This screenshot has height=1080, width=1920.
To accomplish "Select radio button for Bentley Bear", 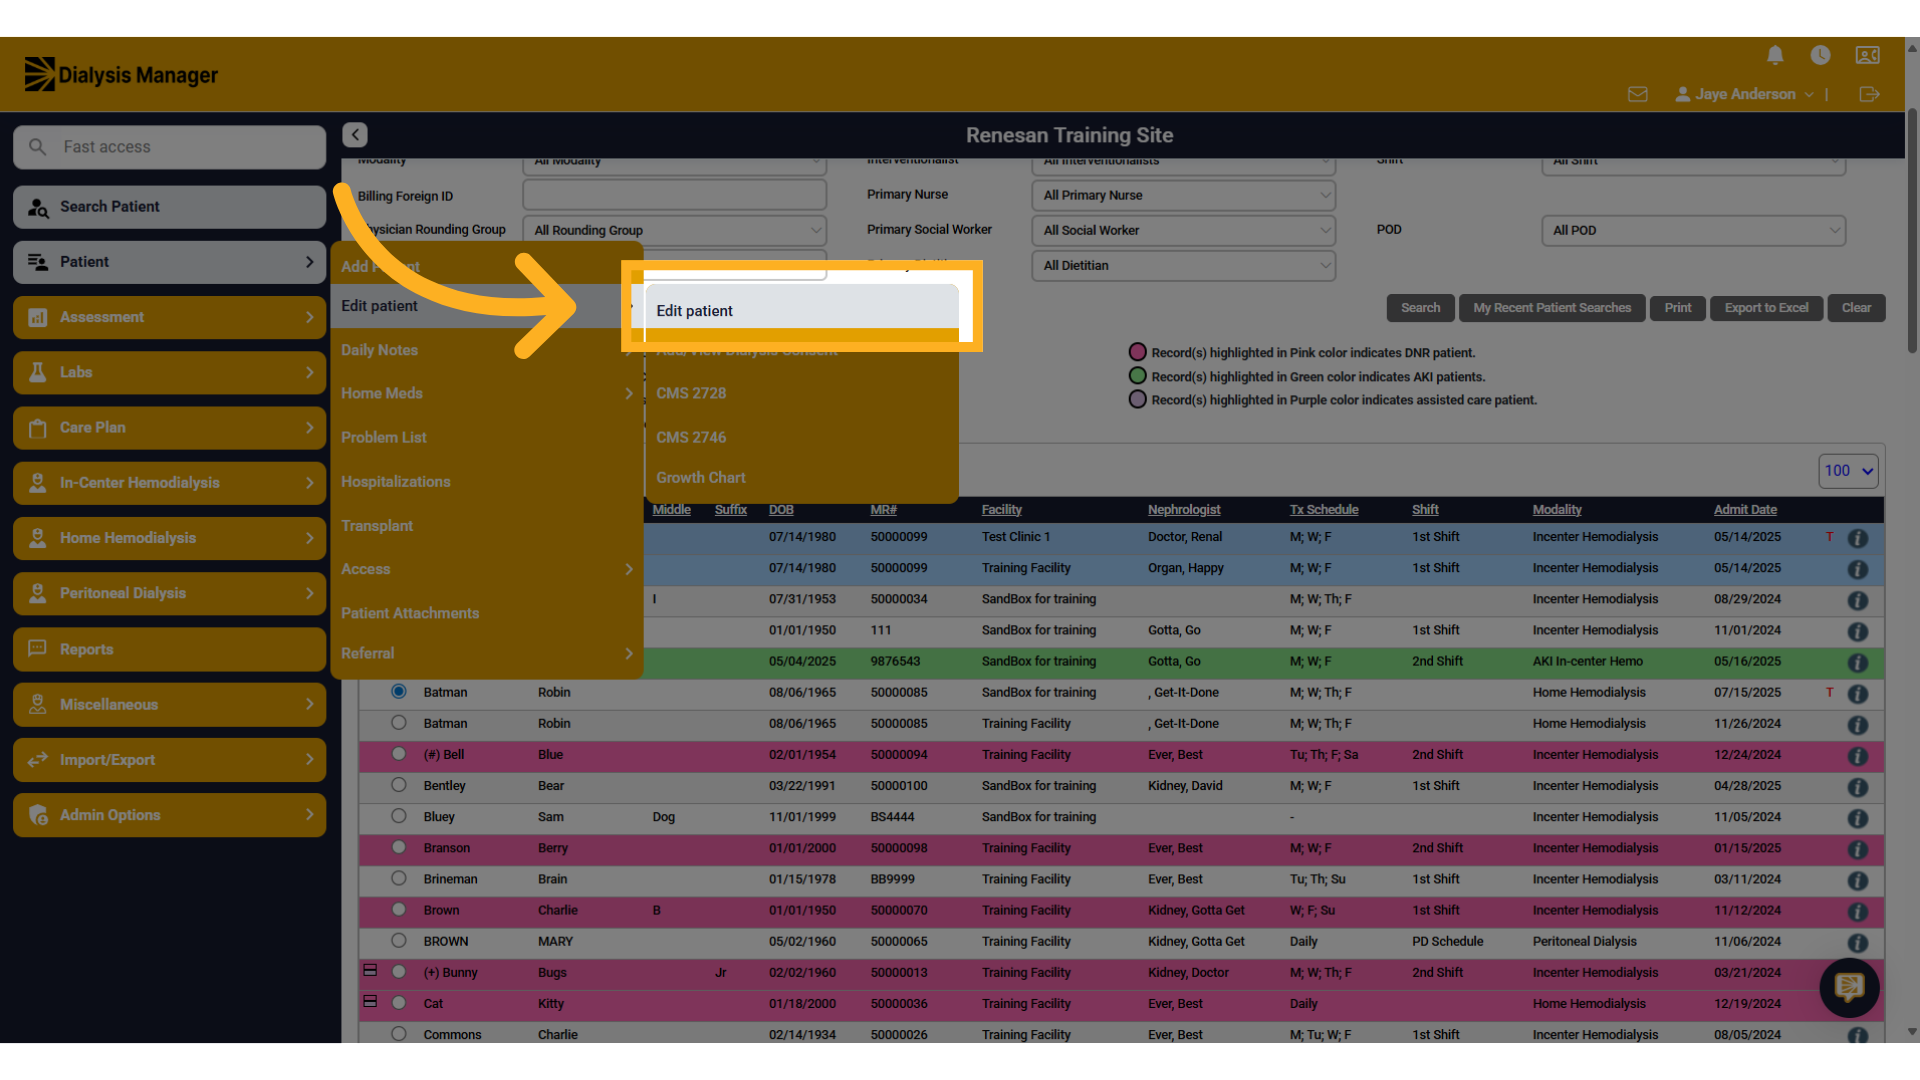I will pos(399,784).
